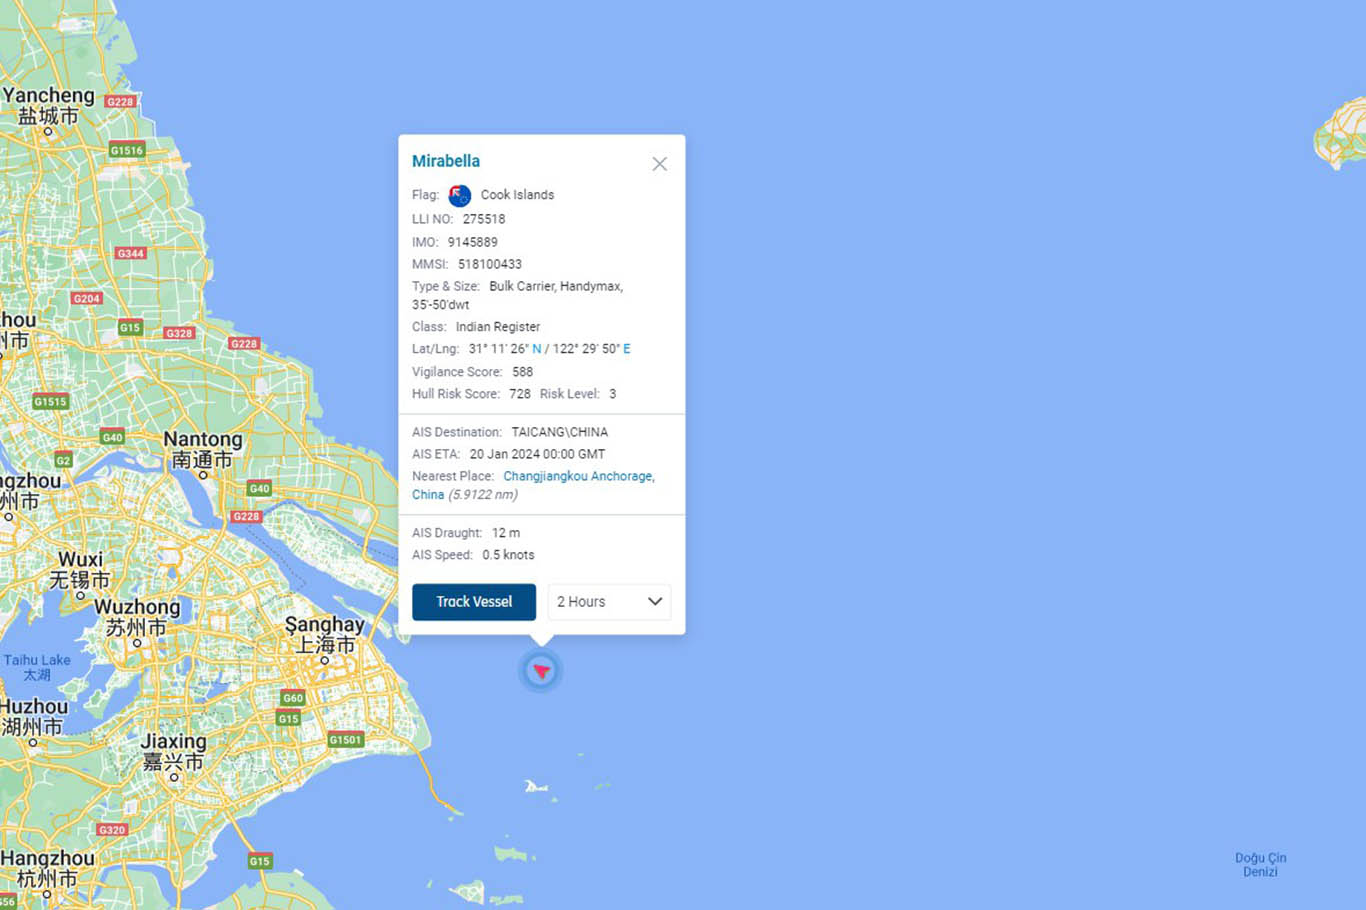Click the Doğu Çin Denizi sea label
The height and width of the screenshot is (910, 1366).
pyautogui.click(x=1260, y=865)
